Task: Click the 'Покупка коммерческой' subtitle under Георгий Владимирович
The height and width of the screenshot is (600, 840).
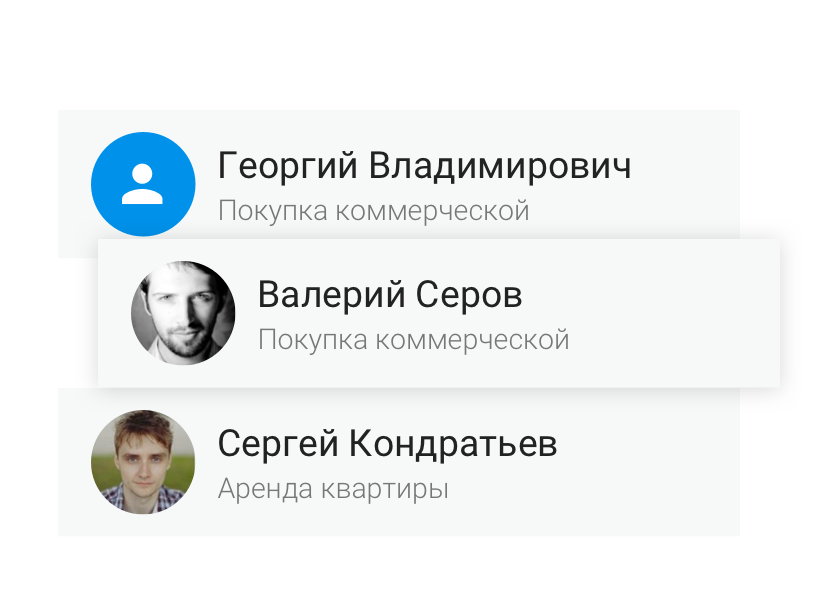Action: tap(373, 211)
